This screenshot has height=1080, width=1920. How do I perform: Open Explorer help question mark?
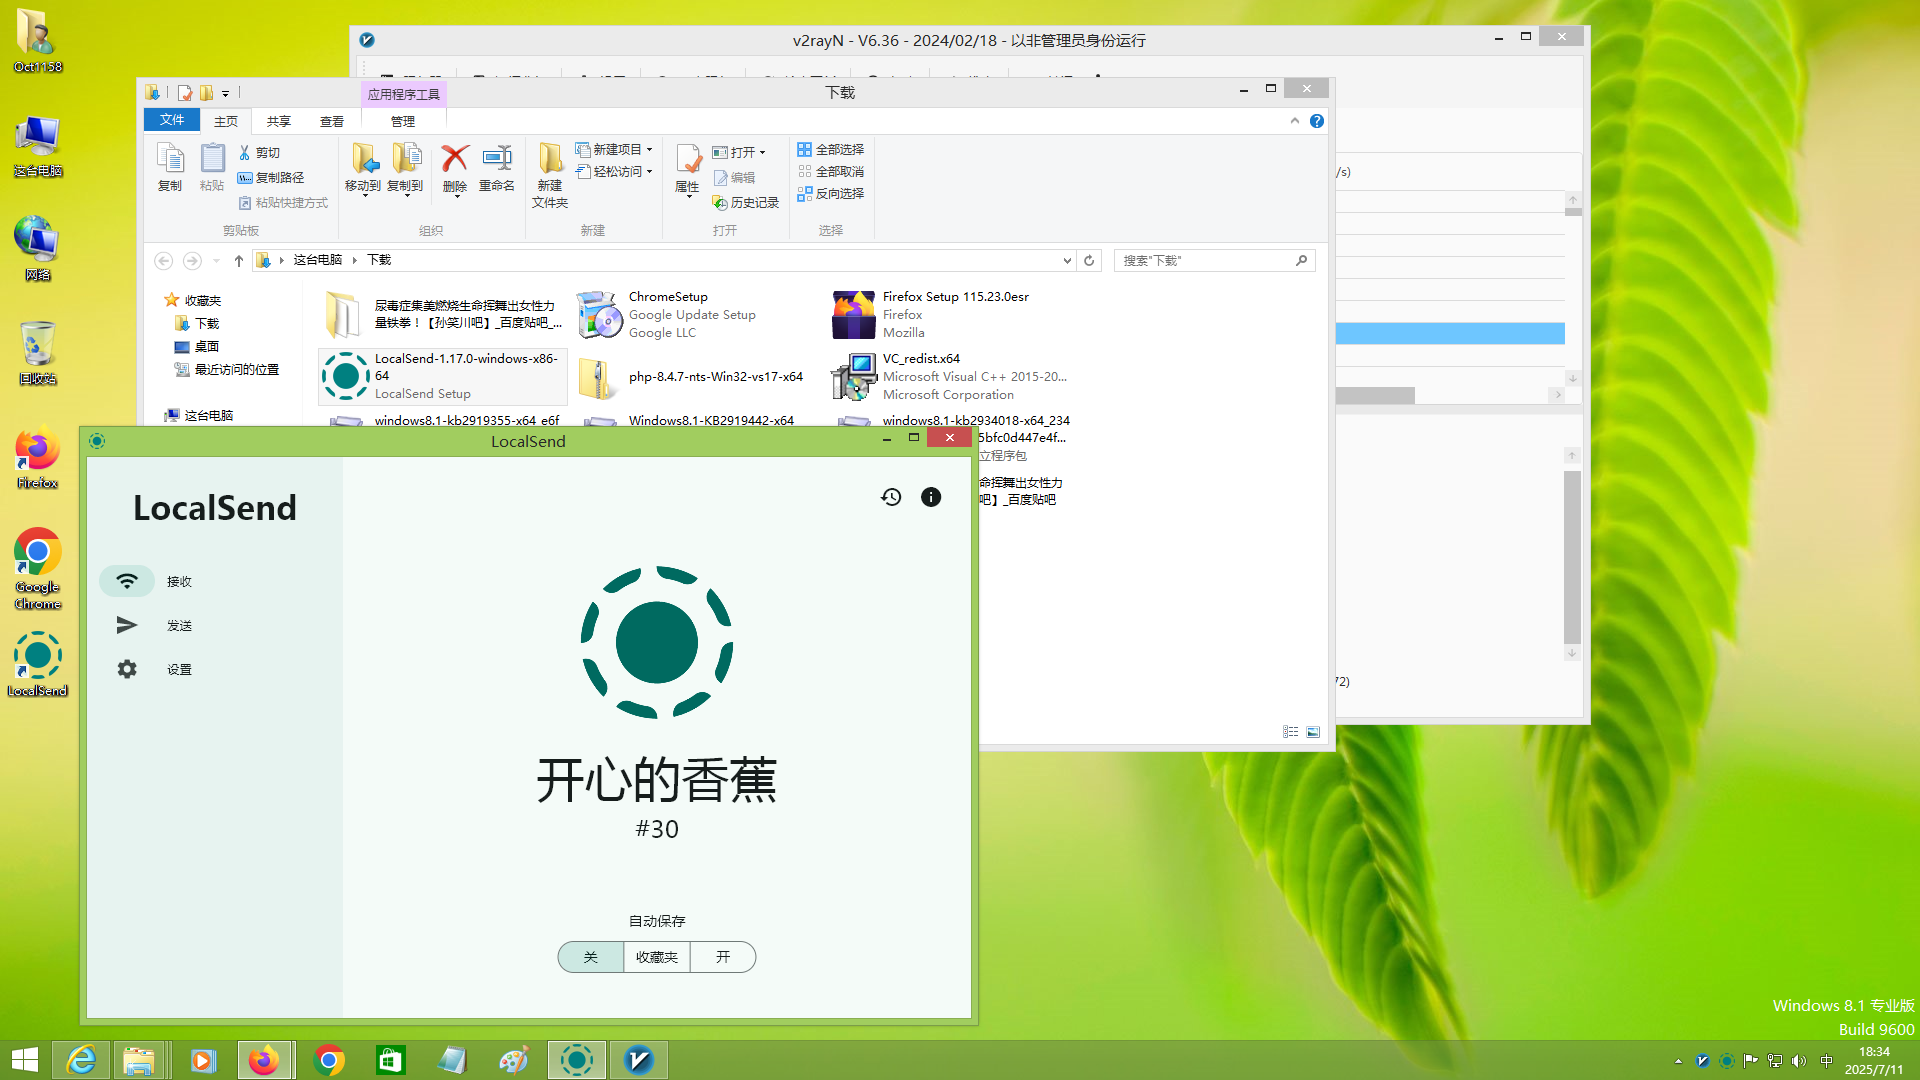(x=1317, y=121)
